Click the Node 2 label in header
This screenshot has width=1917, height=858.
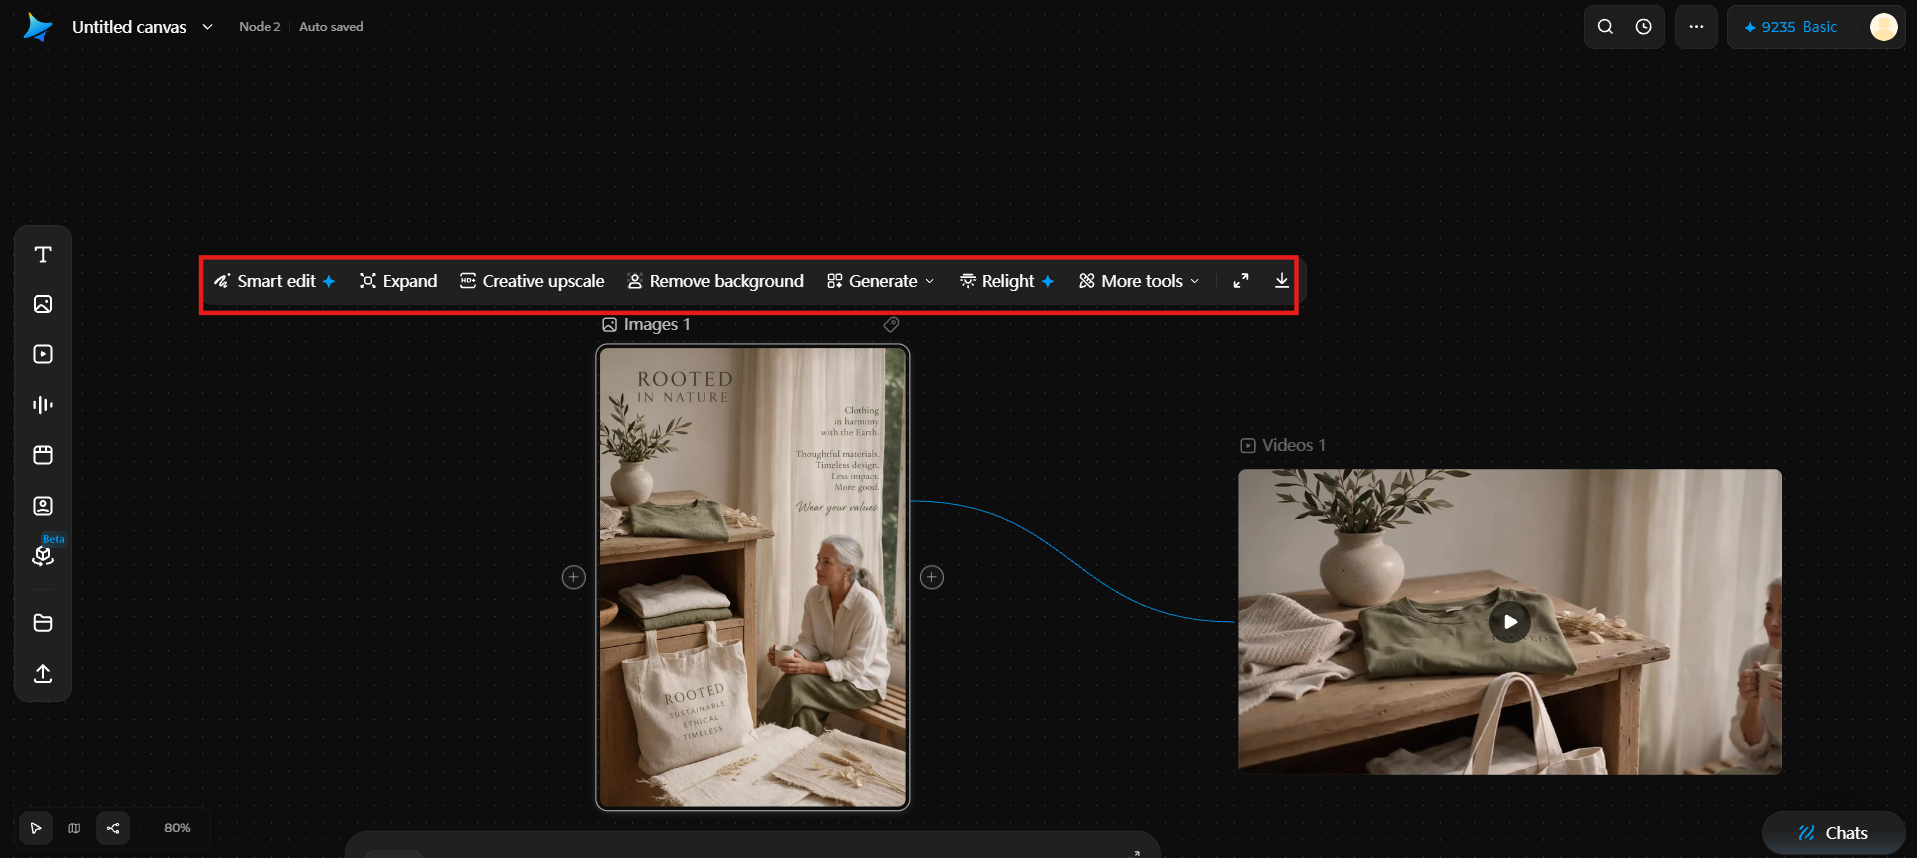pyautogui.click(x=260, y=27)
